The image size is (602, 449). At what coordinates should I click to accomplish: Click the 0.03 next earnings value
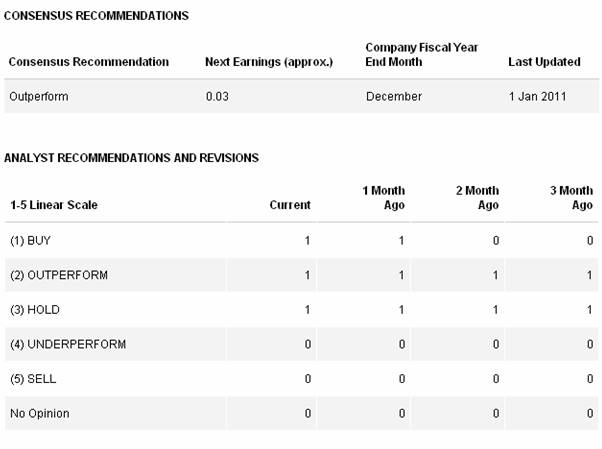pyautogui.click(x=217, y=97)
